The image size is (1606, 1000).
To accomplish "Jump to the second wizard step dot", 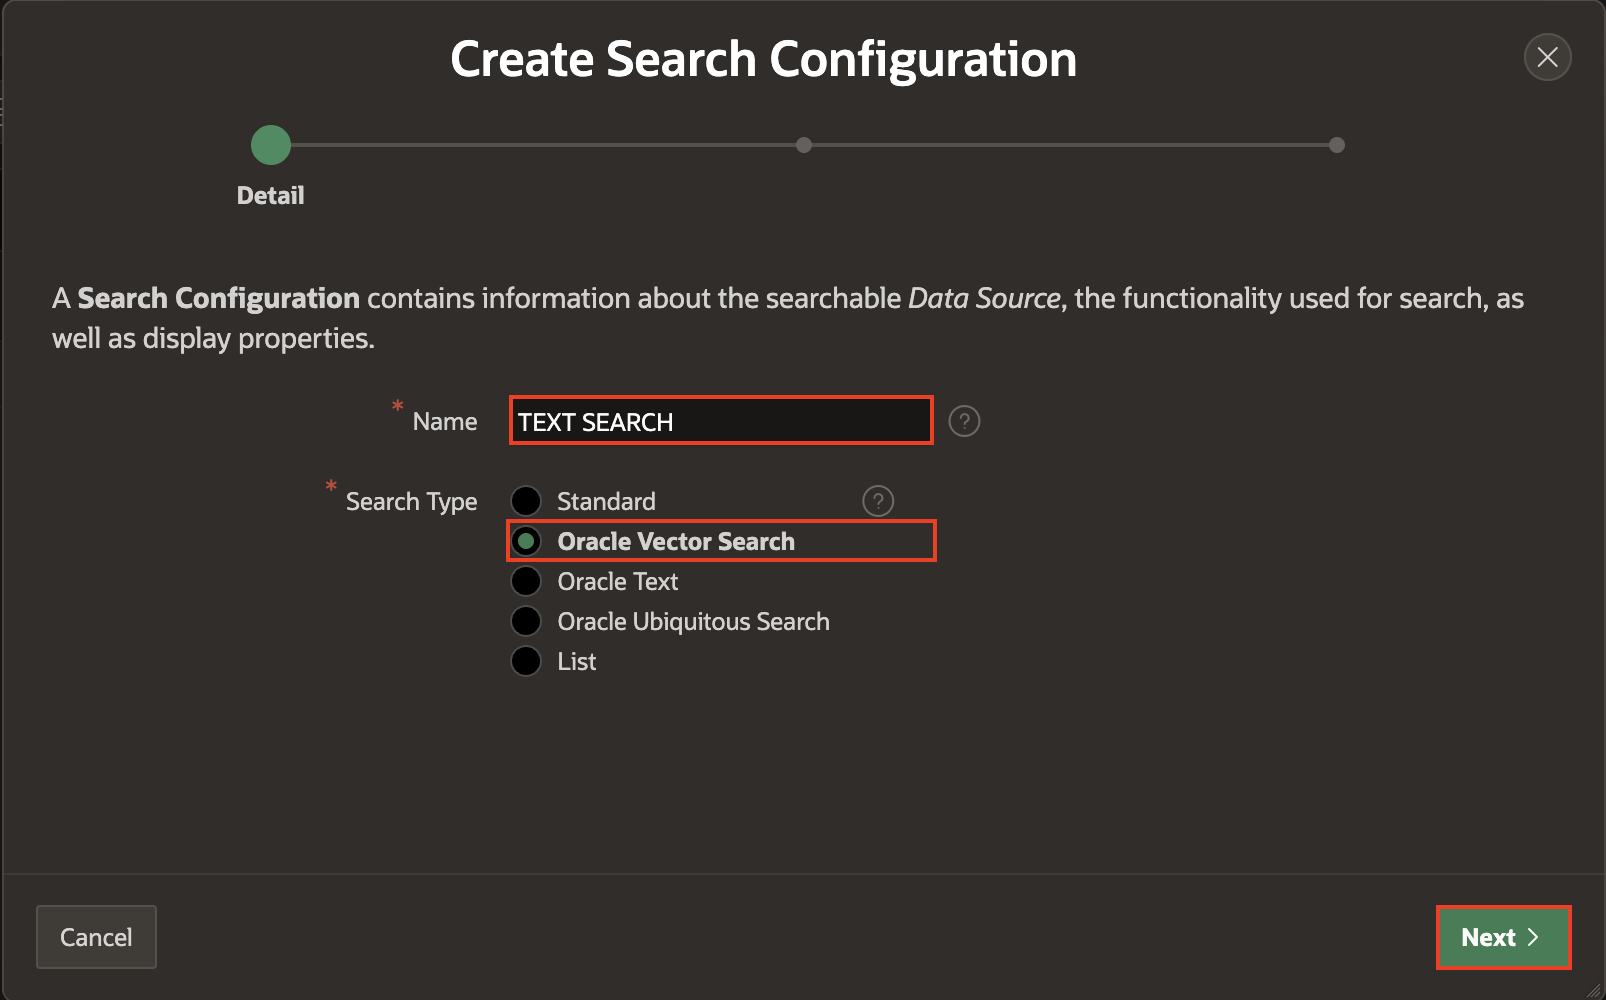I will [804, 145].
